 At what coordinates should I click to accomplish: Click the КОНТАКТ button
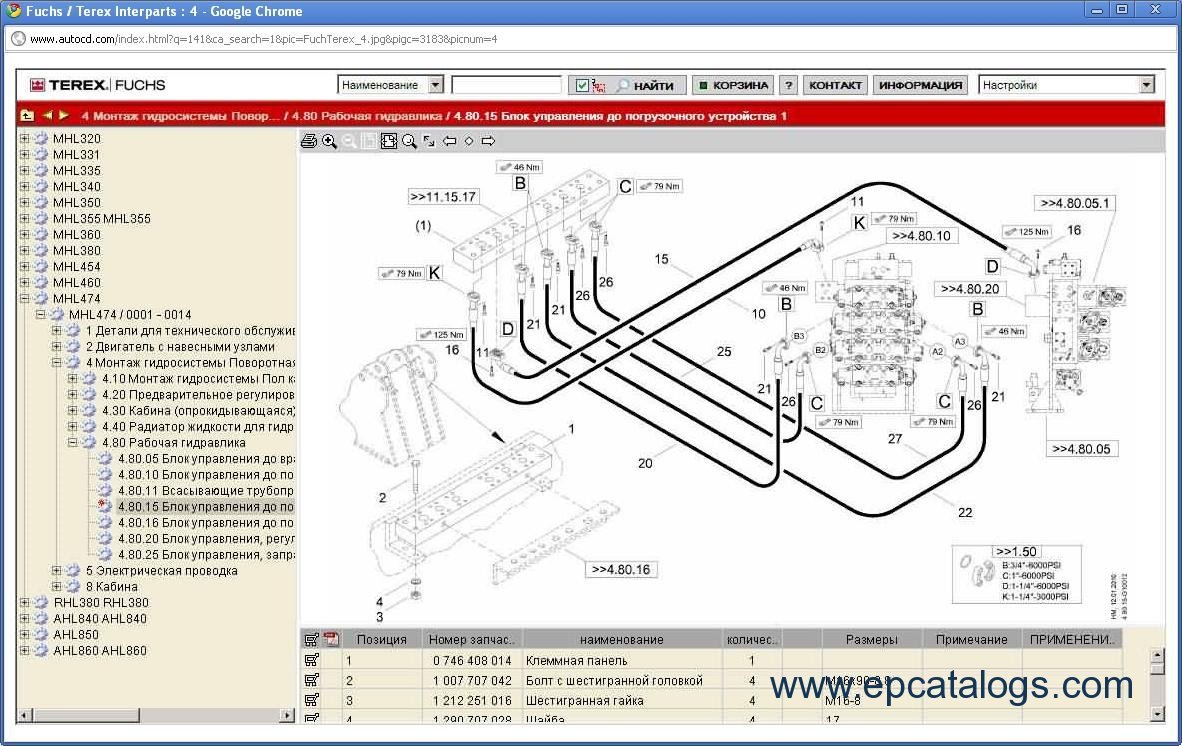835,85
